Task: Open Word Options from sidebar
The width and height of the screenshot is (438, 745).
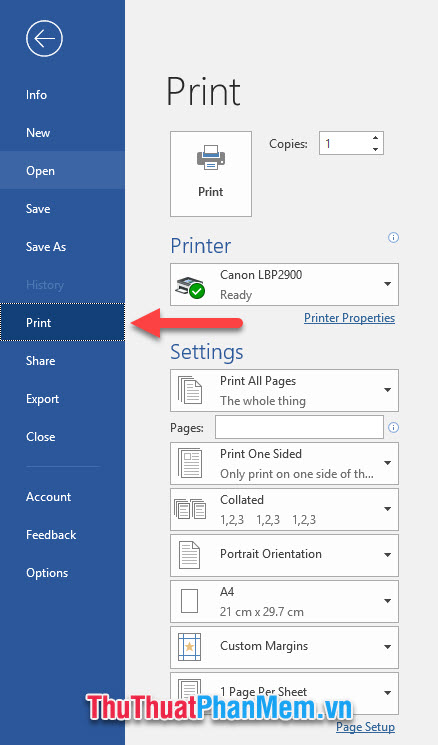Action: tap(62, 573)
